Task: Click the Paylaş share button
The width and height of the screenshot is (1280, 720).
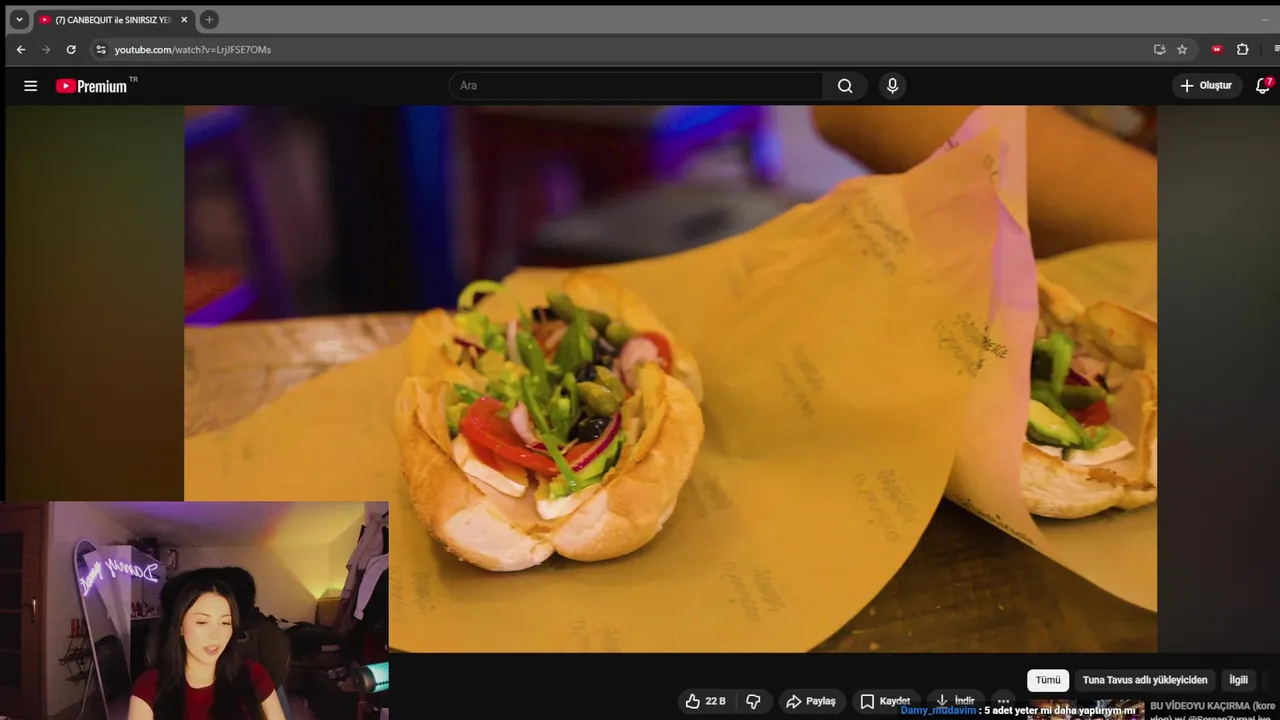Action: point(811,701)
